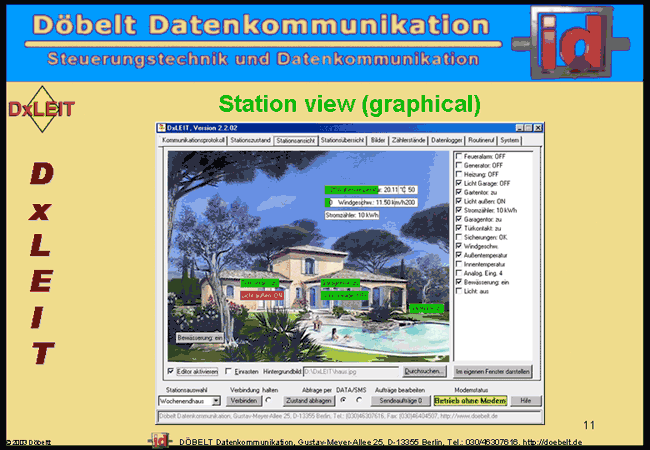Go to the Bilder tab
650x450 pixels.
(x=378, y=140)
